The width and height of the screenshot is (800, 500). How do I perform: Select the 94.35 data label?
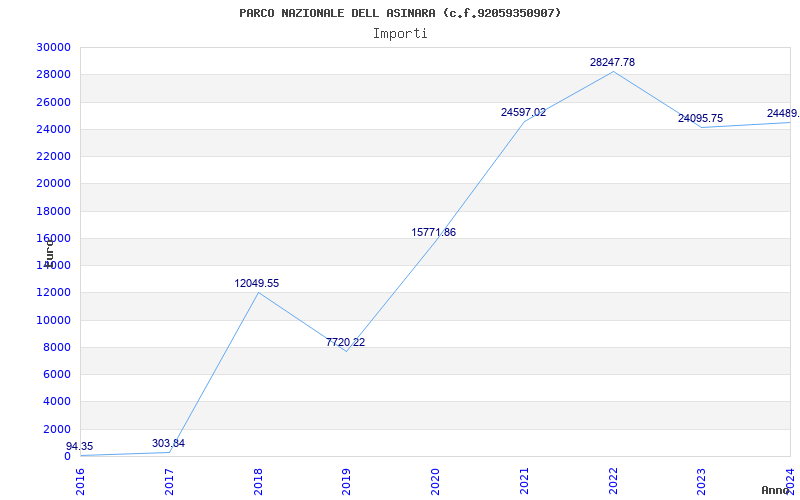80,446
